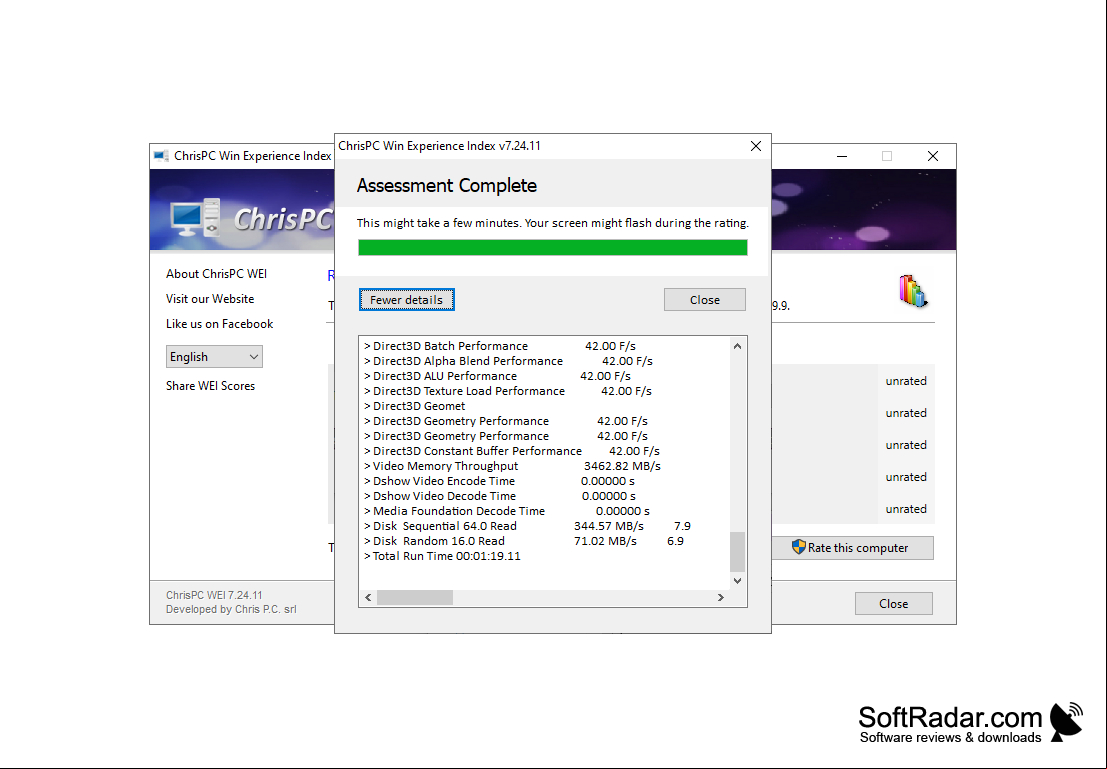This screenshot has width=1107, height=769.
Task: Click the scroll up arrow in details list
Action: tap(737, 346)
